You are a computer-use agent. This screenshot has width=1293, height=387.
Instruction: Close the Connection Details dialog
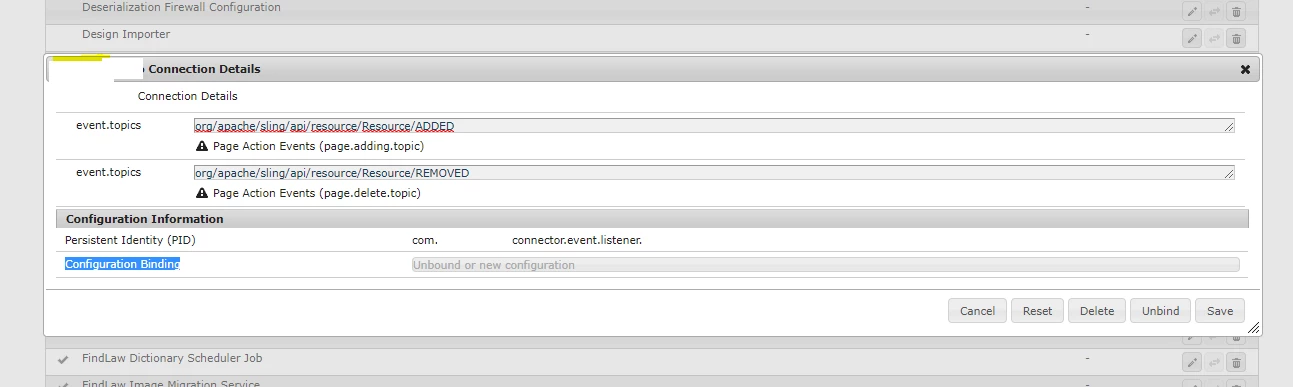tap(1245, 69)
